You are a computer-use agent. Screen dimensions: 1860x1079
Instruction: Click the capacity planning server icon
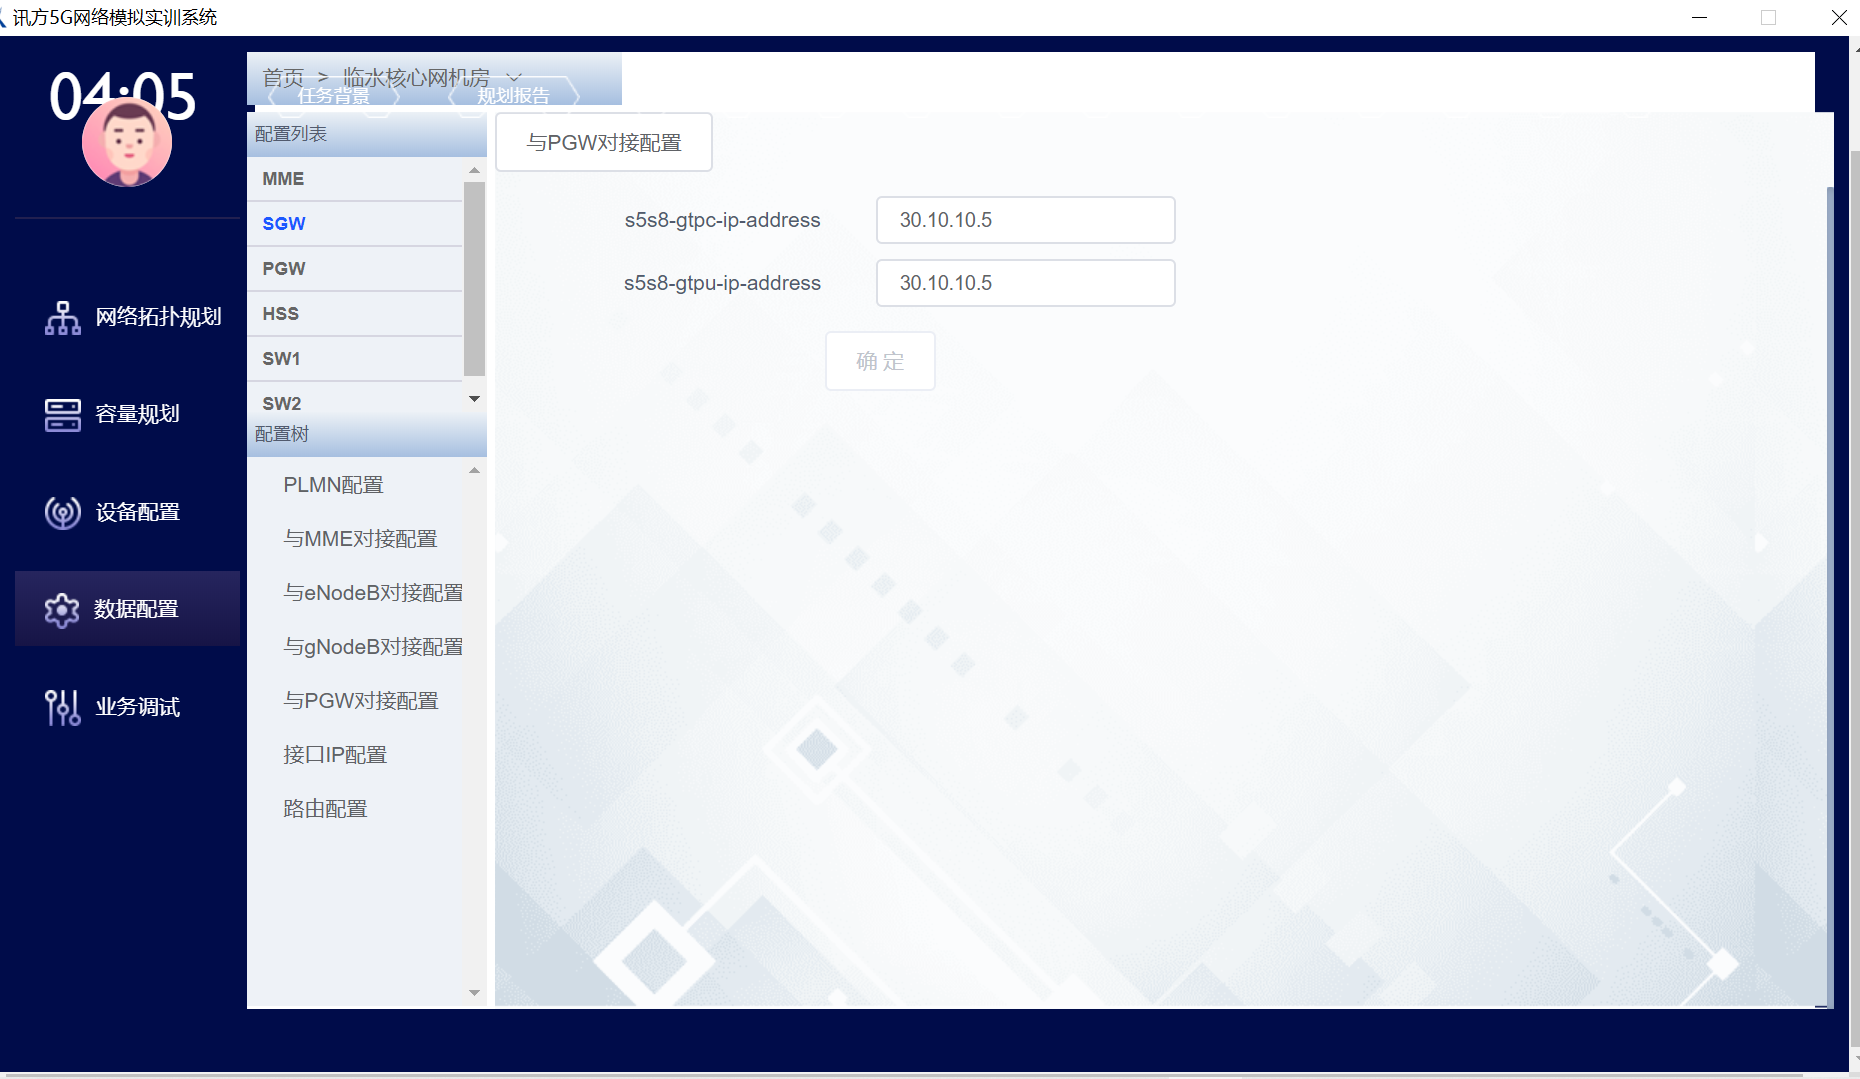point(62,415)
